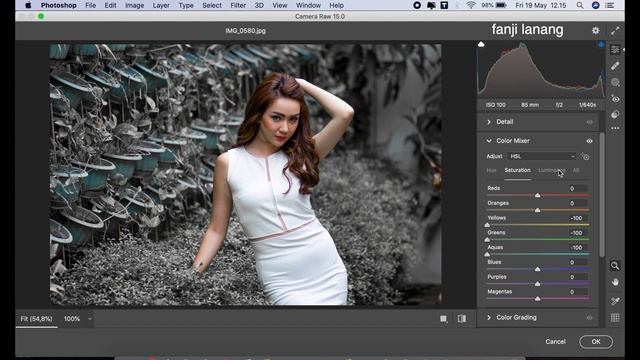The width and height of the screenshot is (640, 360).
Task: Switch to the All tab
Action: pyautogui.click(x=576, y=170)
